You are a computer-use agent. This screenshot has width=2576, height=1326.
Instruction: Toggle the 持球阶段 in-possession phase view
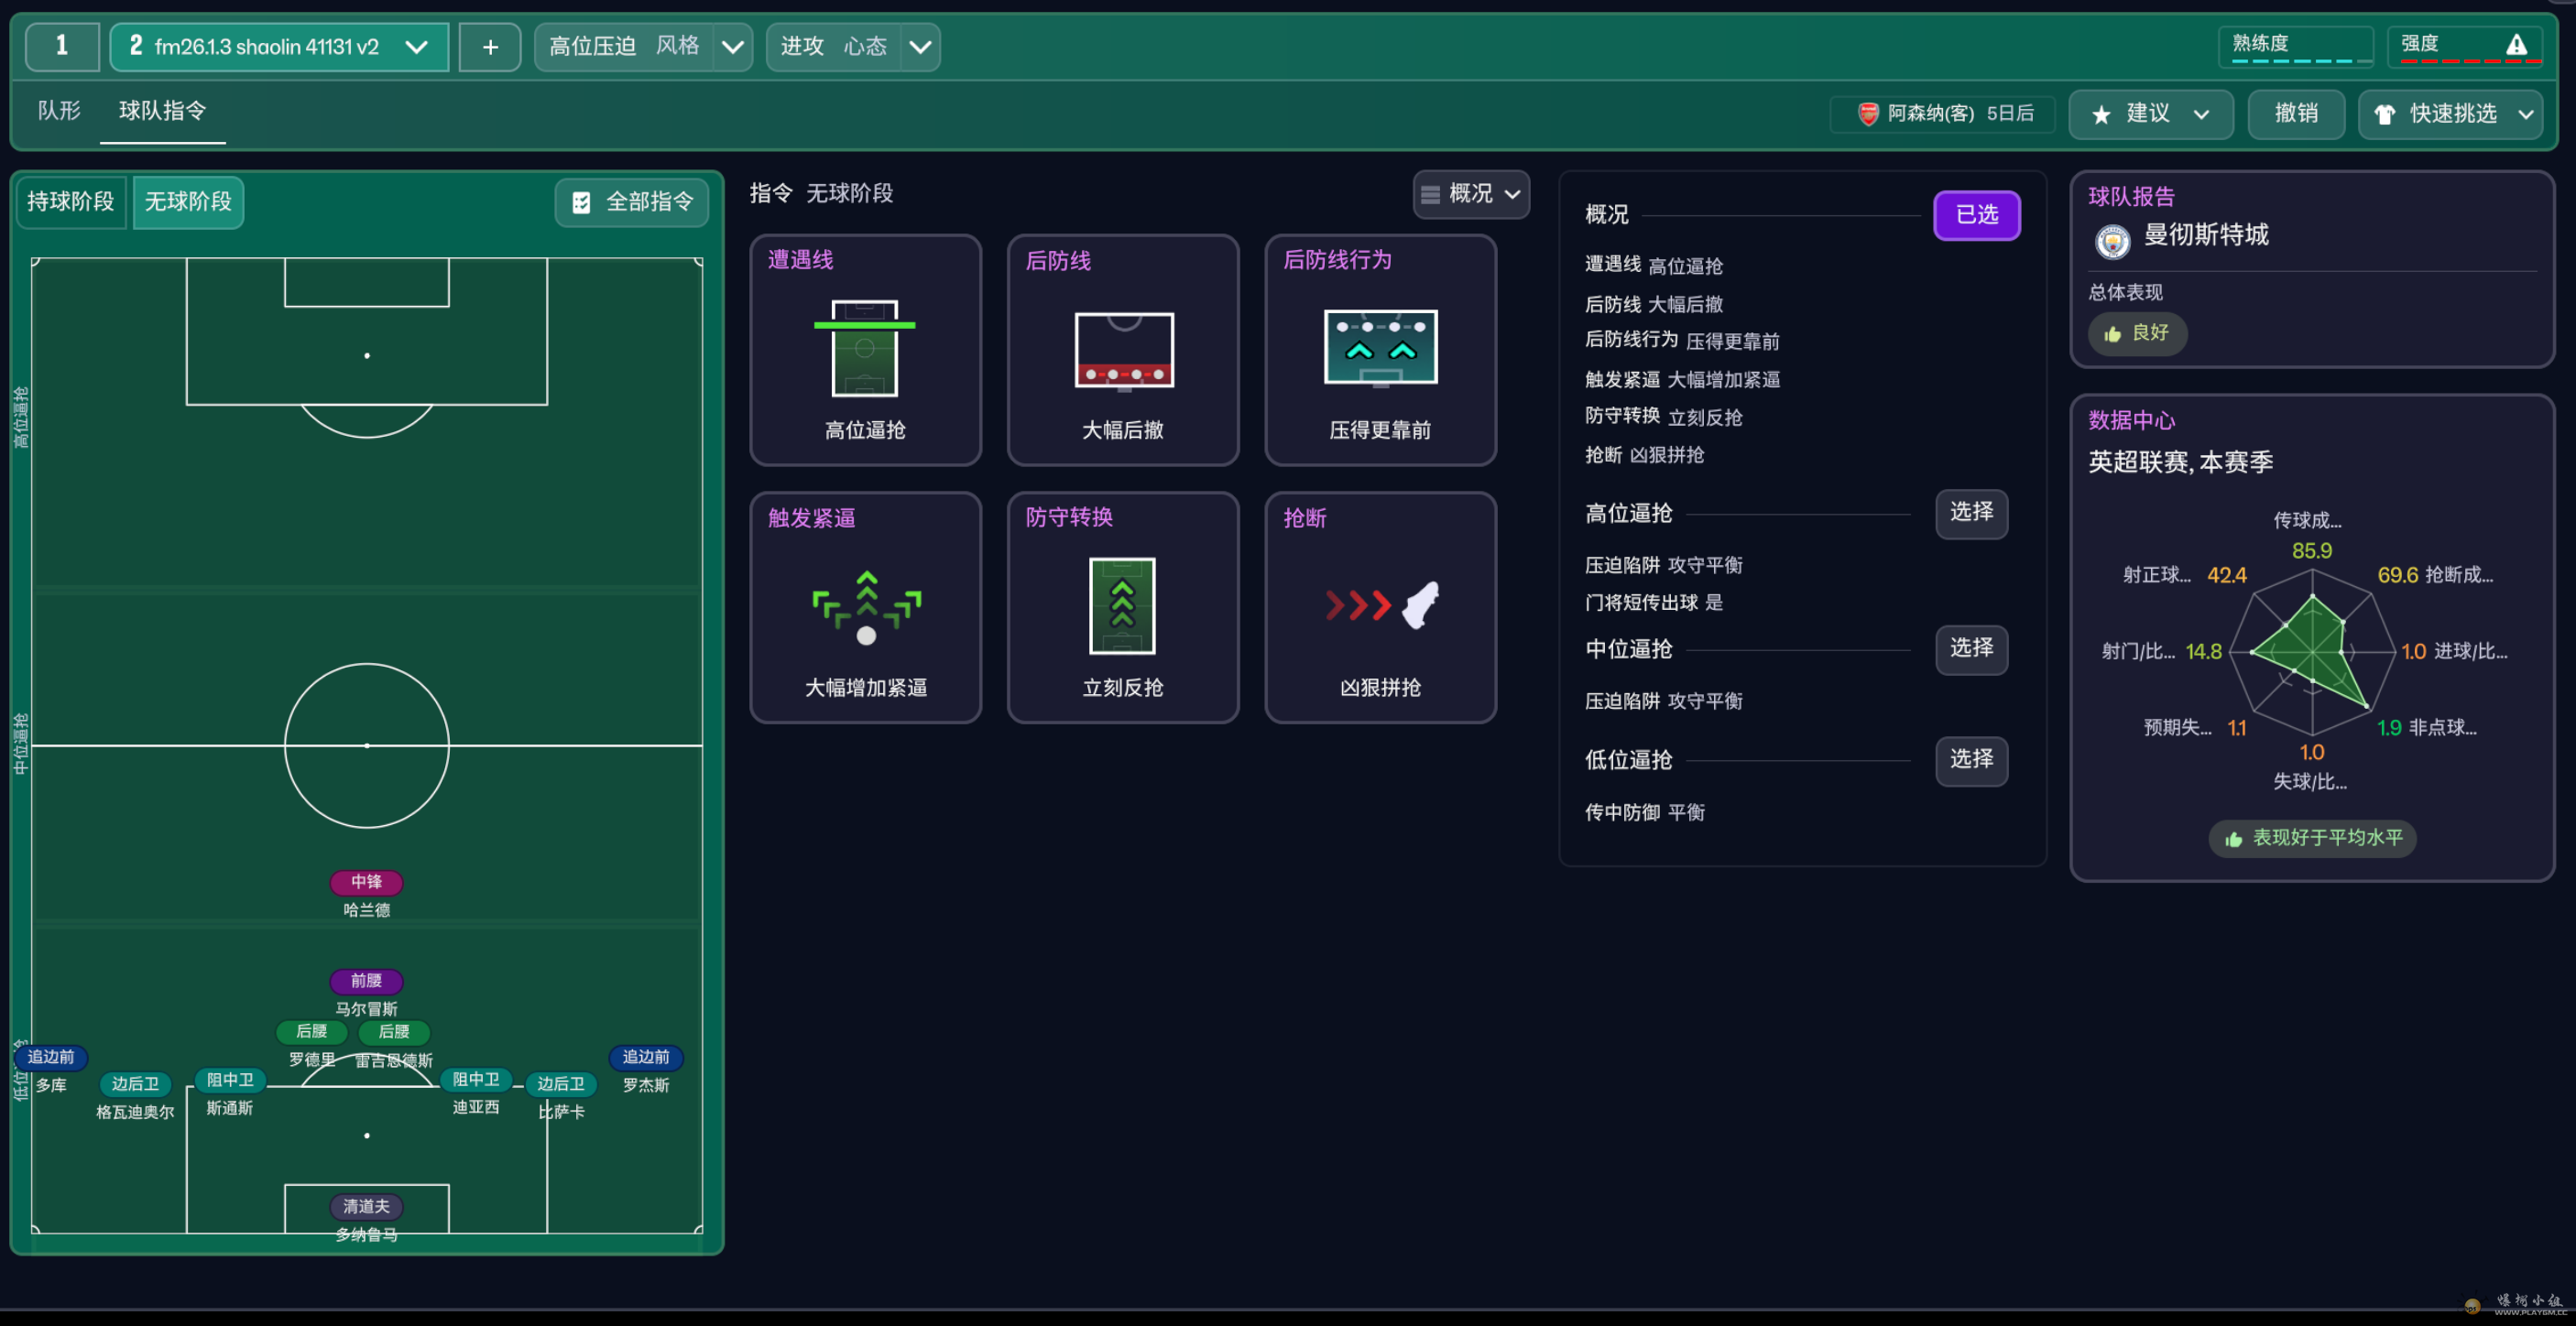click(x=71, y=202)
